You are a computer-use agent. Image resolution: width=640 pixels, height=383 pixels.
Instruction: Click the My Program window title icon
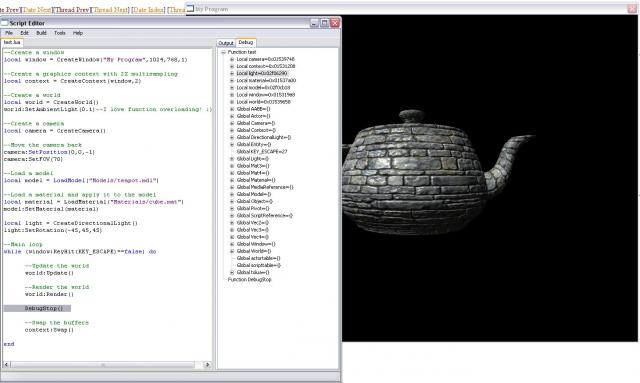point(190,9)
